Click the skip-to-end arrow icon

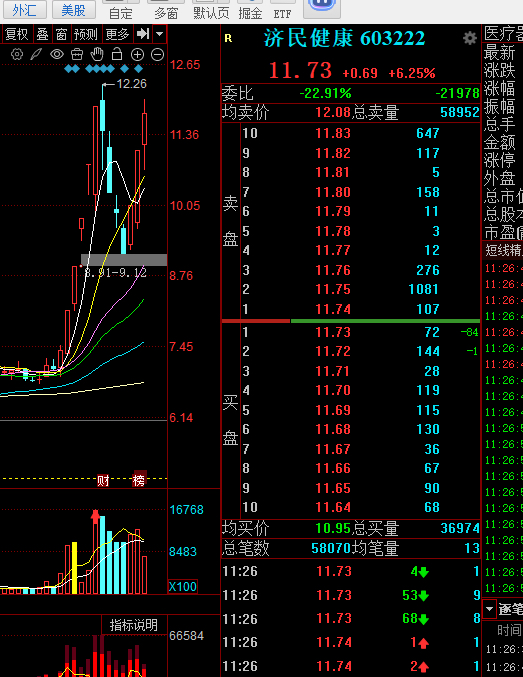143,34
